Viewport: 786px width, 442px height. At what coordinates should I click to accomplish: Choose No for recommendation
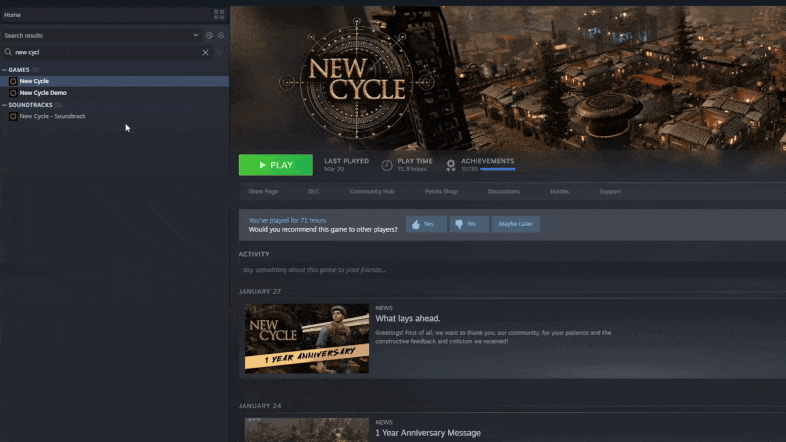point(469,224)
